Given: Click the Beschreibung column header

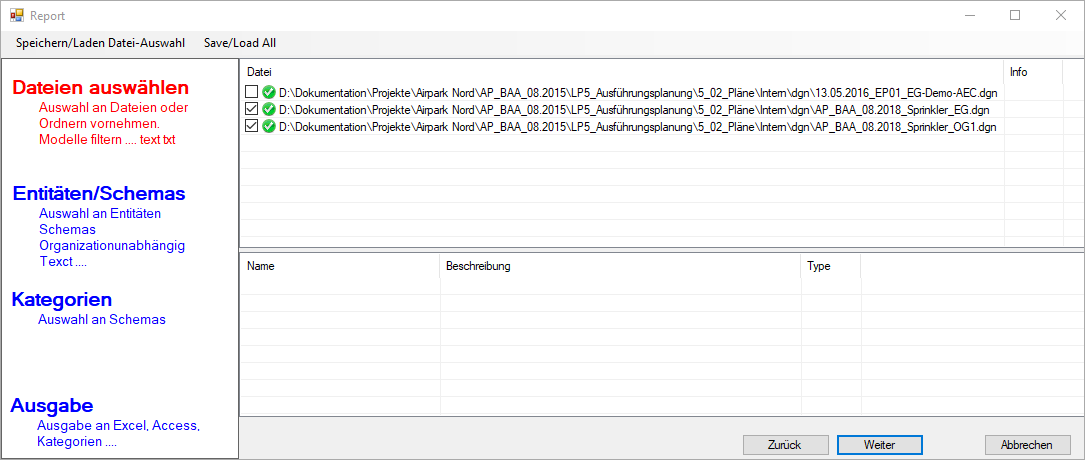Looking at the screenshot, I should pyautogui.click(x=621, y=266).
